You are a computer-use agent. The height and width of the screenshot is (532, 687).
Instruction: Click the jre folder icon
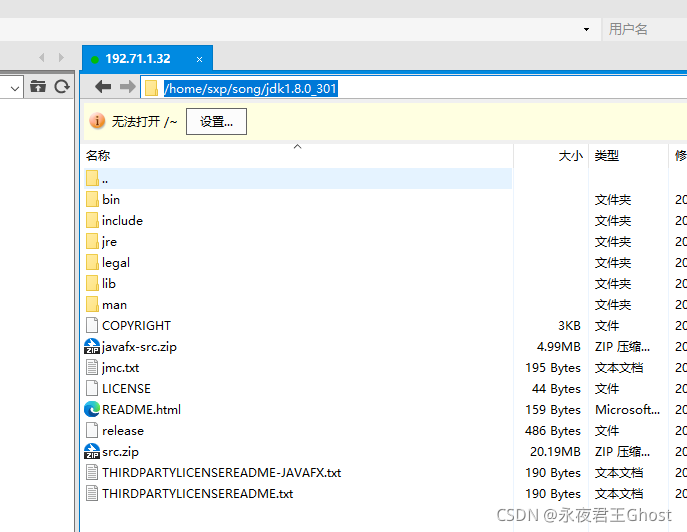click(92, 241)
